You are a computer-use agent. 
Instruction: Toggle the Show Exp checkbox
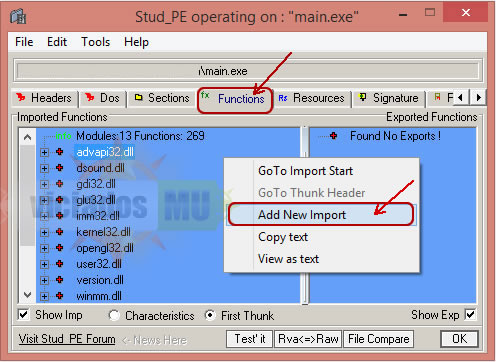click(x=470, y=315)
